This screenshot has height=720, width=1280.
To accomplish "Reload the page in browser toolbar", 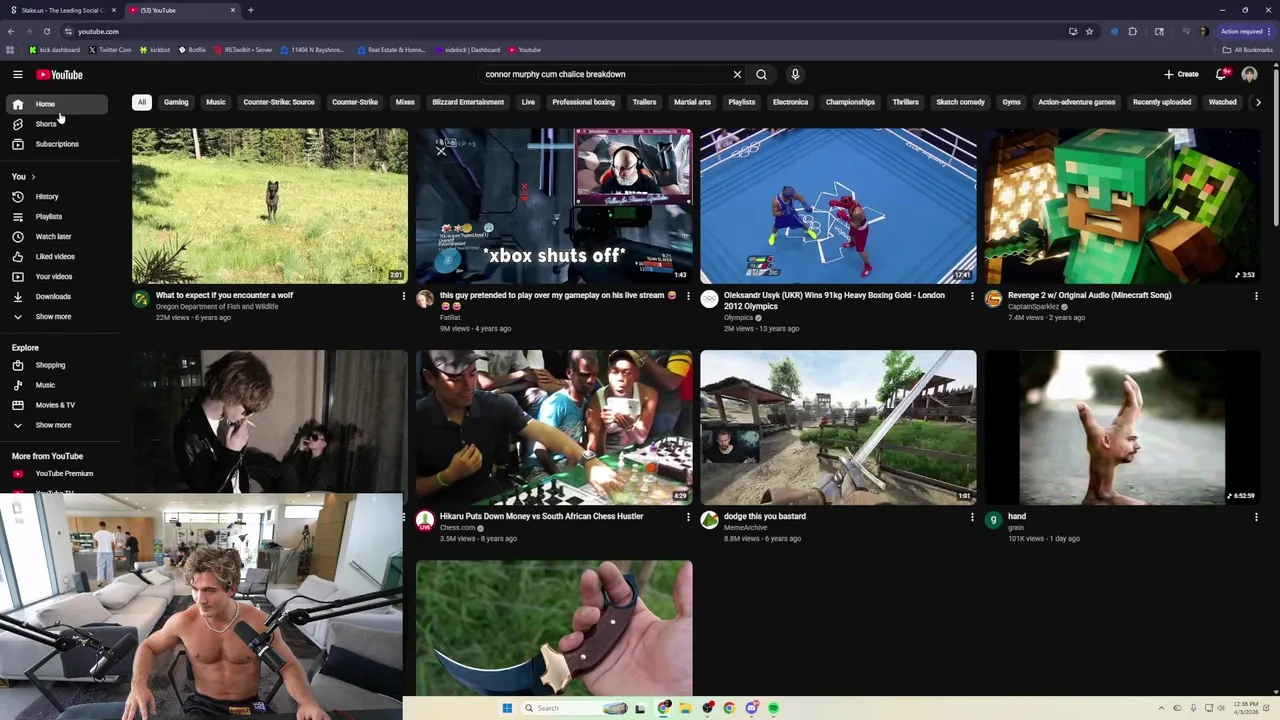I will click(x=46, y=31).
